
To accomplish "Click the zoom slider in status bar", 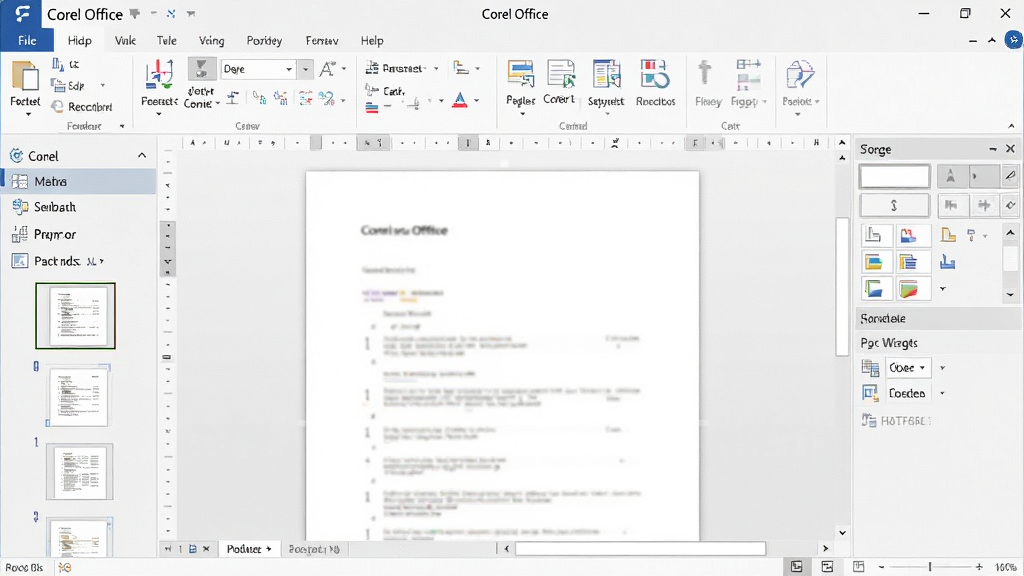I will (930, 567).
